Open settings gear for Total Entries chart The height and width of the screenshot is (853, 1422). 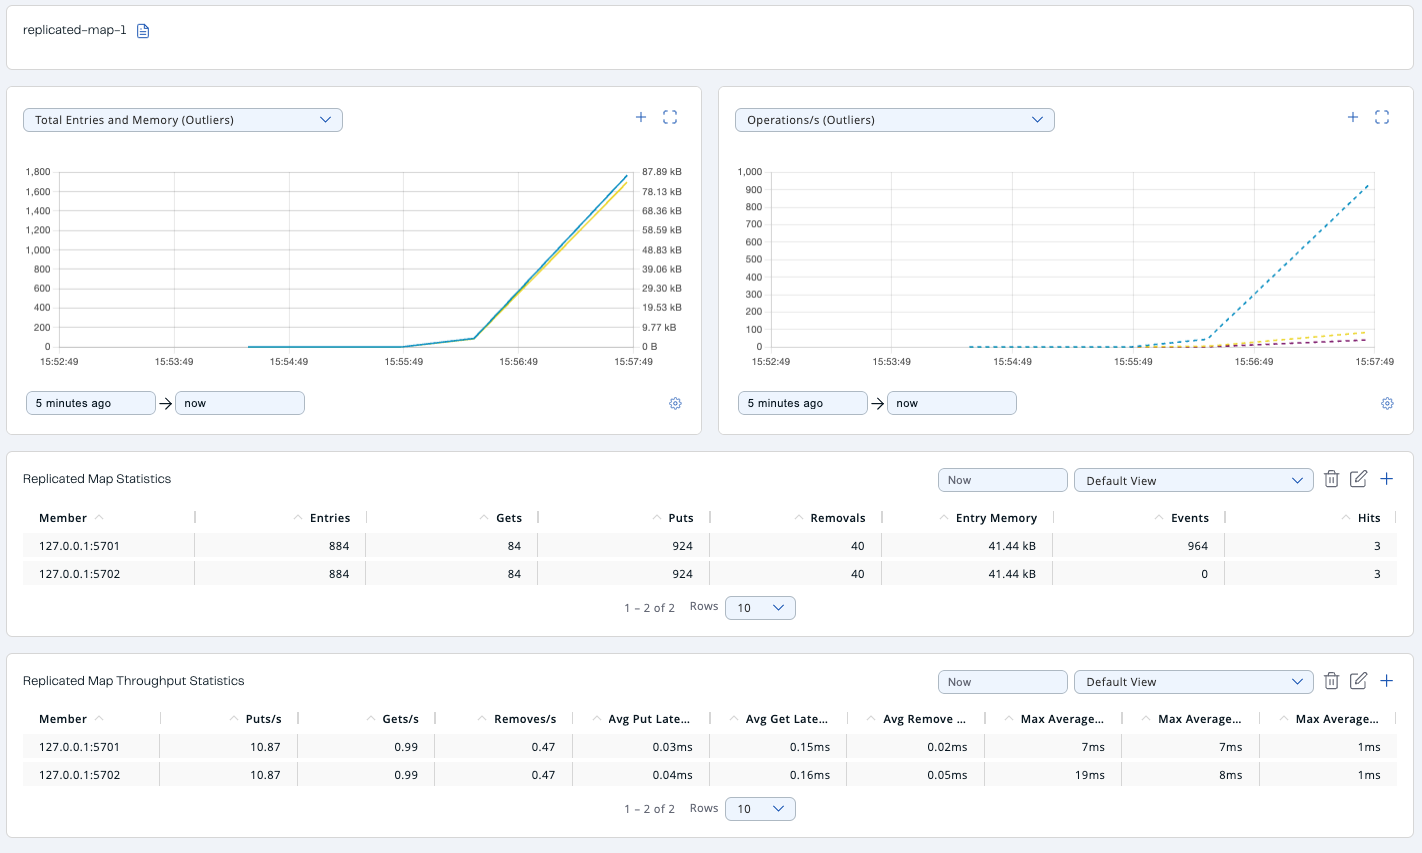coord(675,403)
